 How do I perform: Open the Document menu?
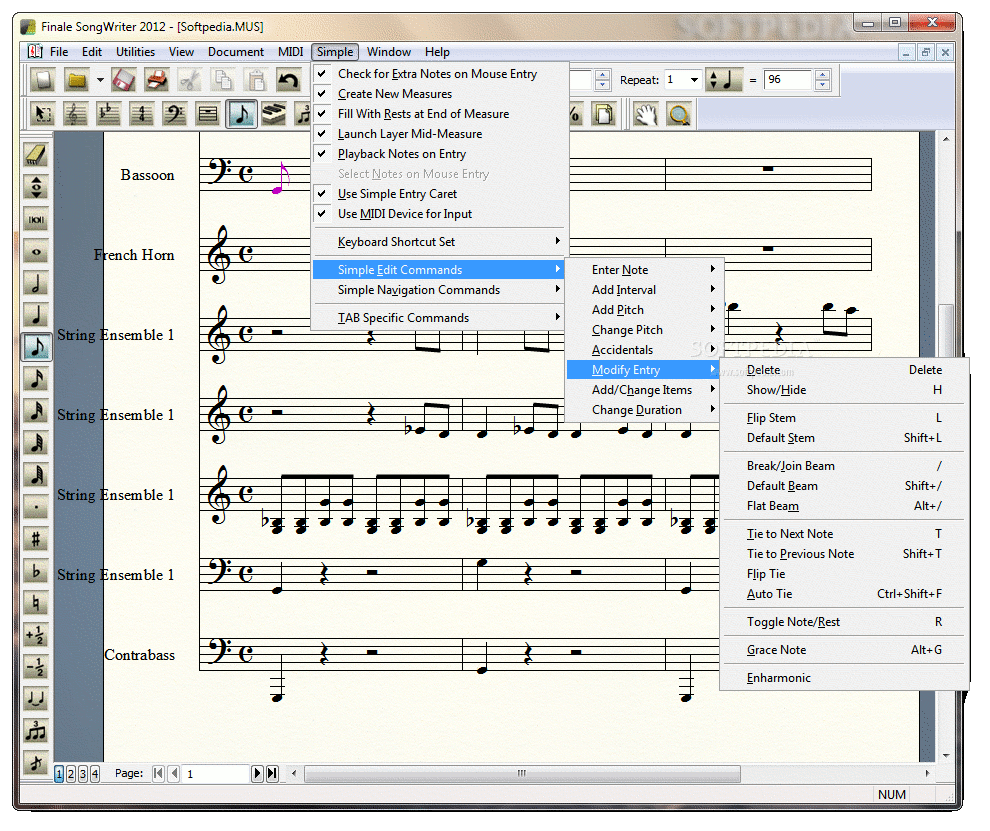236,52
